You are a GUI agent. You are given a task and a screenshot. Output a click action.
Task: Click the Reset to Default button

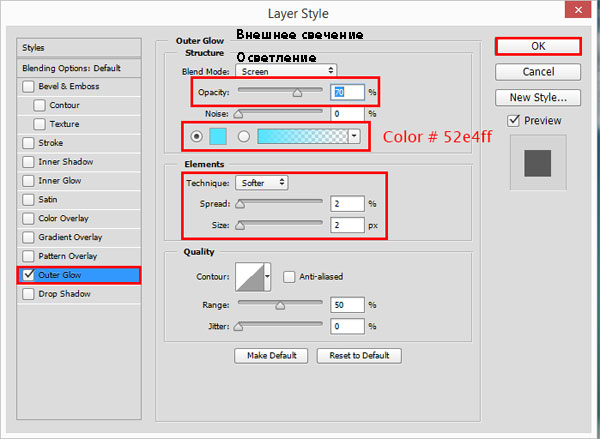359,356
